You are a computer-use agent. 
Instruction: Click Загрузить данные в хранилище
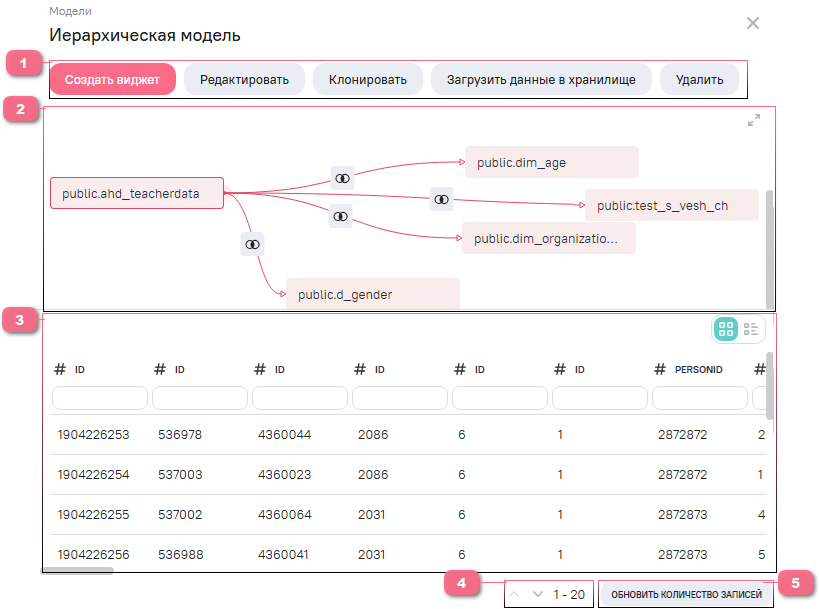pos(541,80)
